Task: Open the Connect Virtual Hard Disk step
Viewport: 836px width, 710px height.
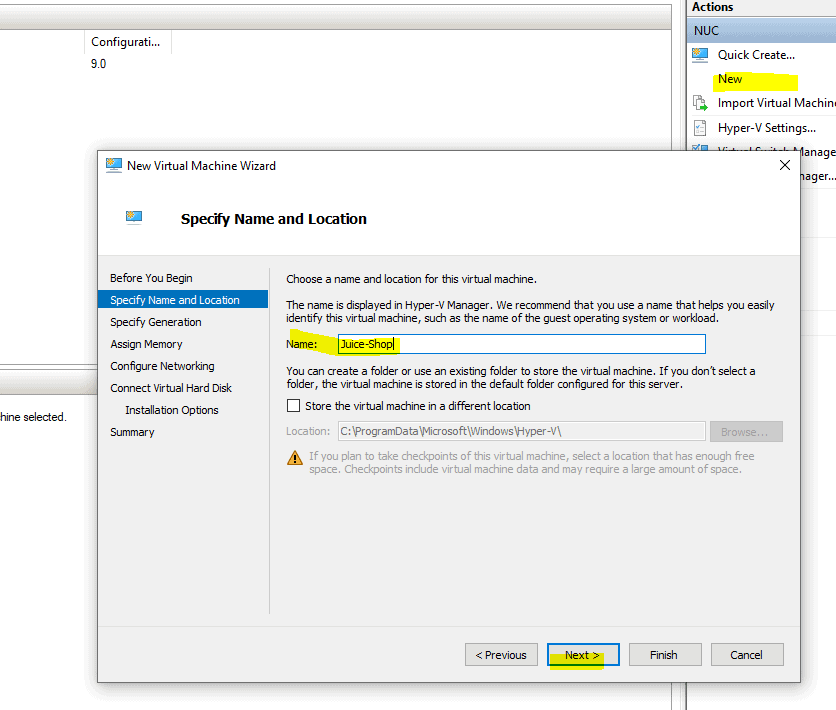Action: (x=171, y=388)
